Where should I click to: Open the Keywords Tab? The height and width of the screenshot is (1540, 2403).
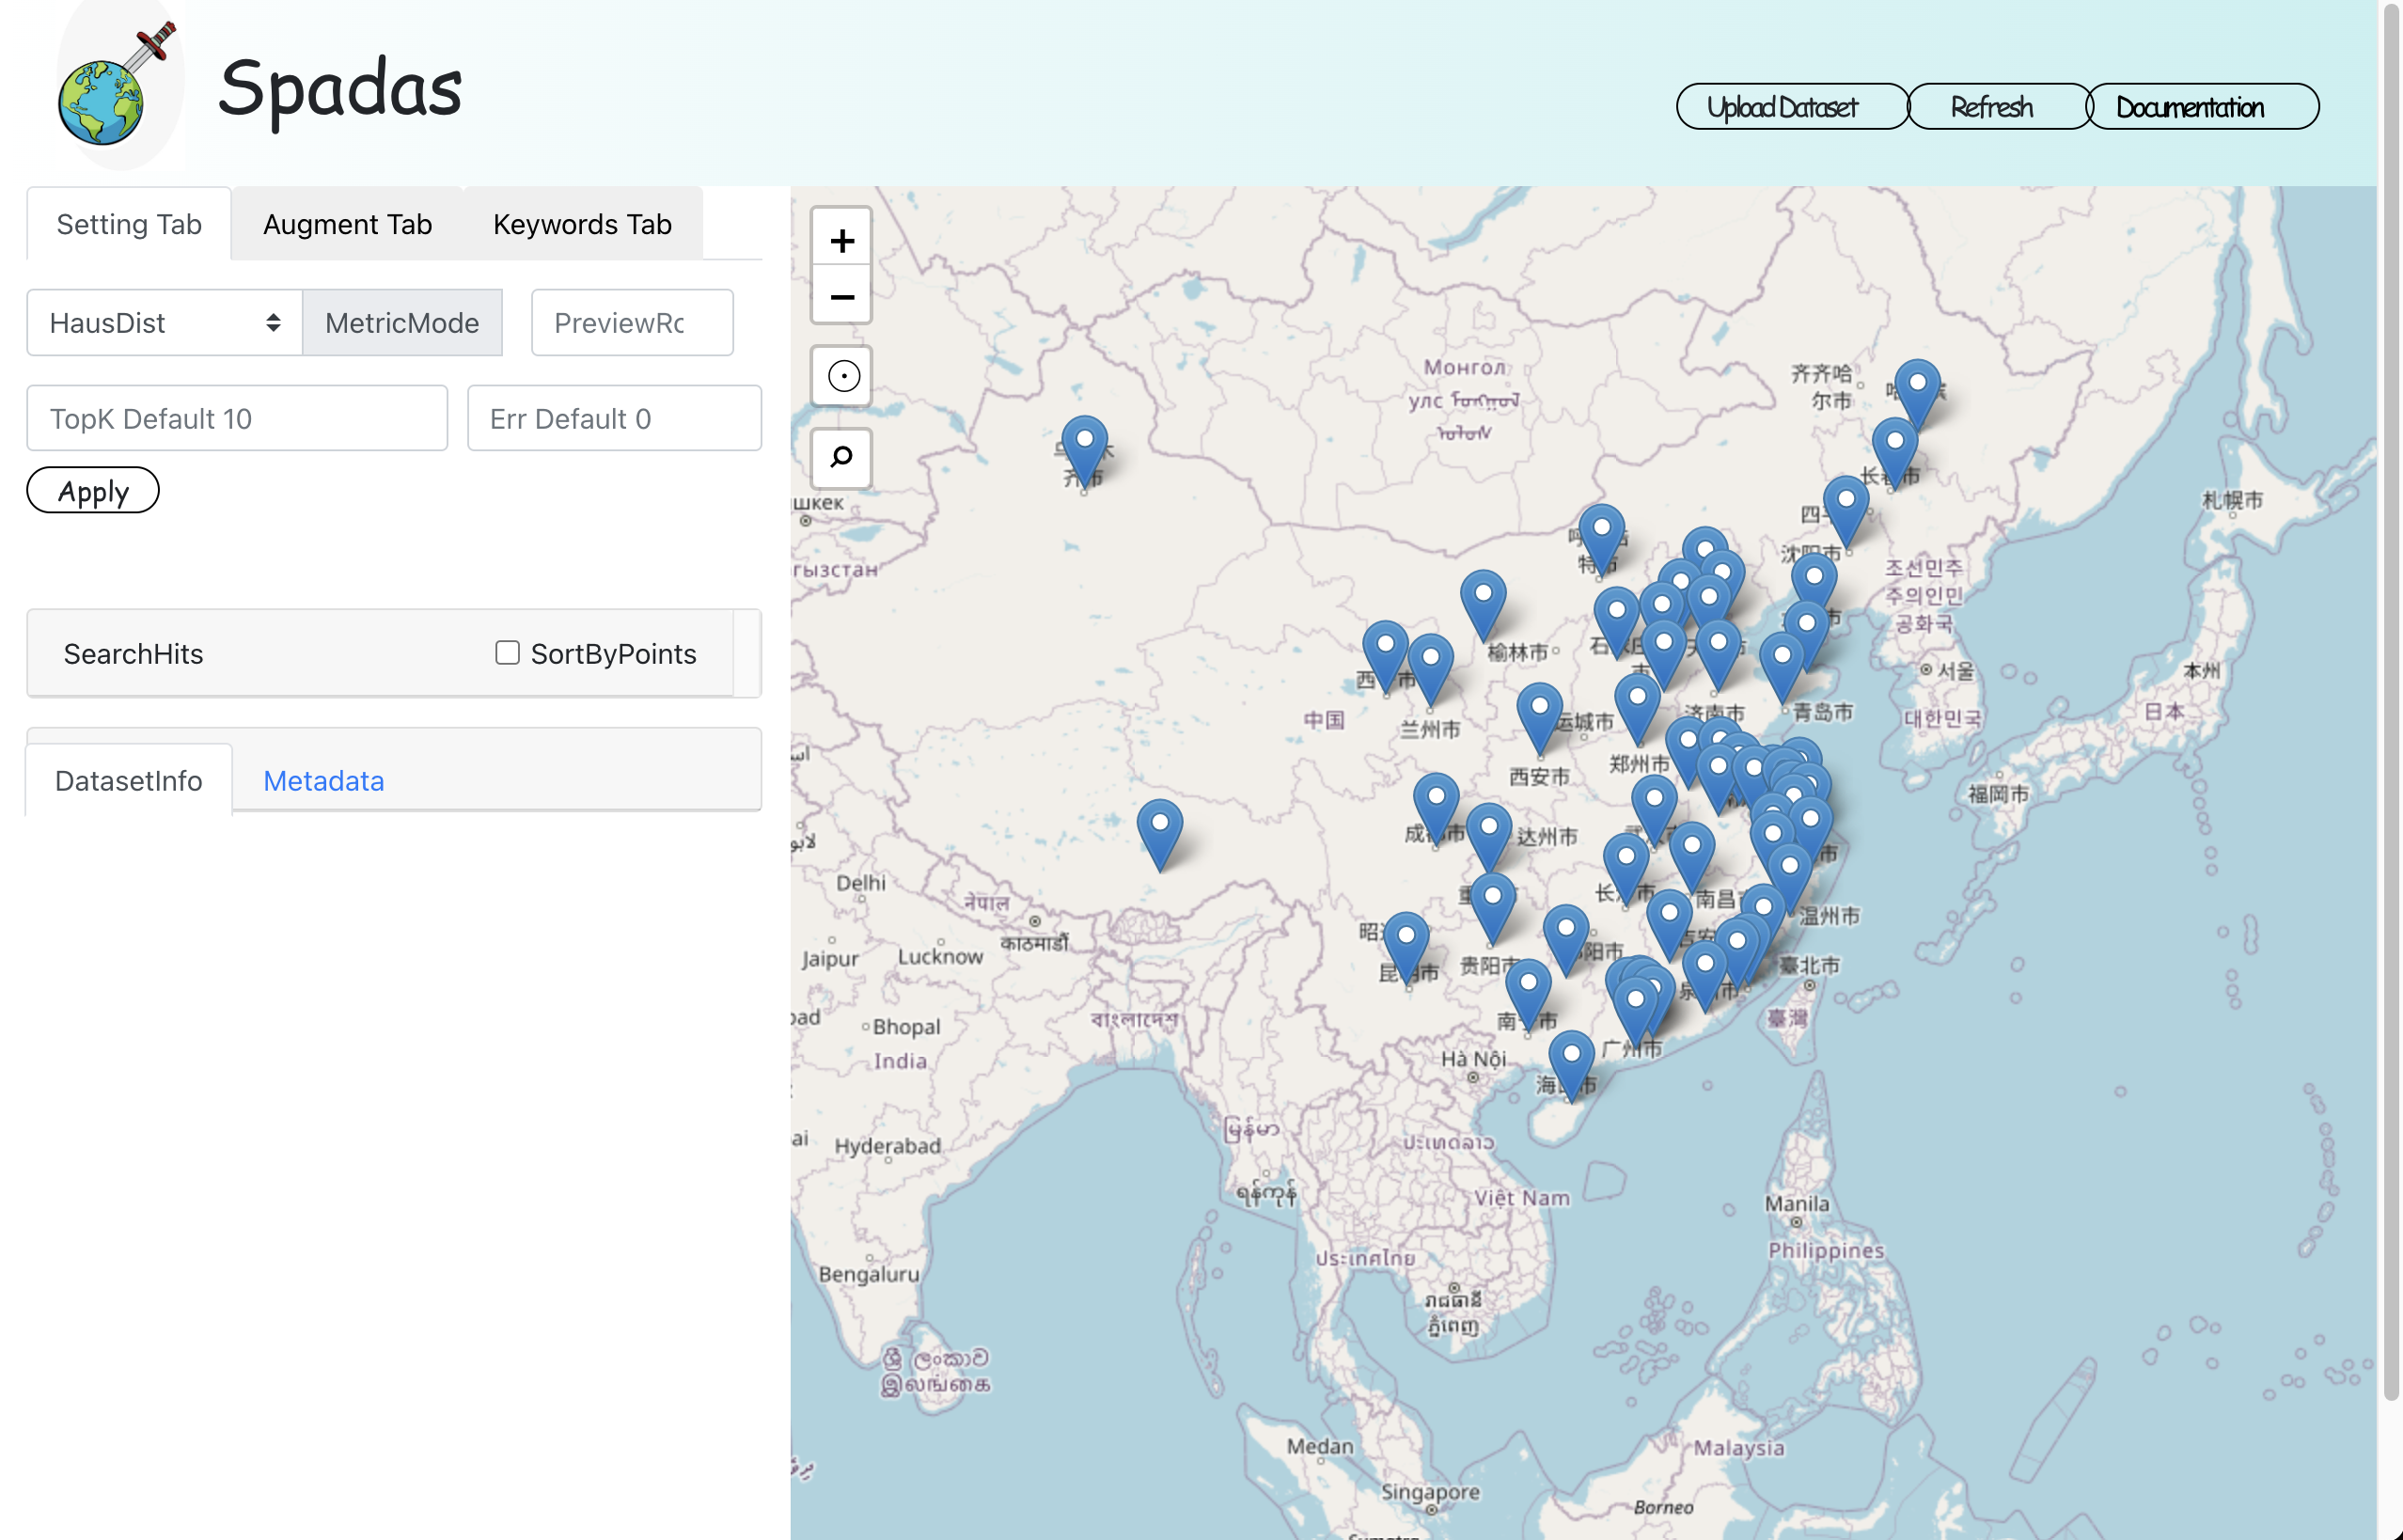(x=582, y=224)
